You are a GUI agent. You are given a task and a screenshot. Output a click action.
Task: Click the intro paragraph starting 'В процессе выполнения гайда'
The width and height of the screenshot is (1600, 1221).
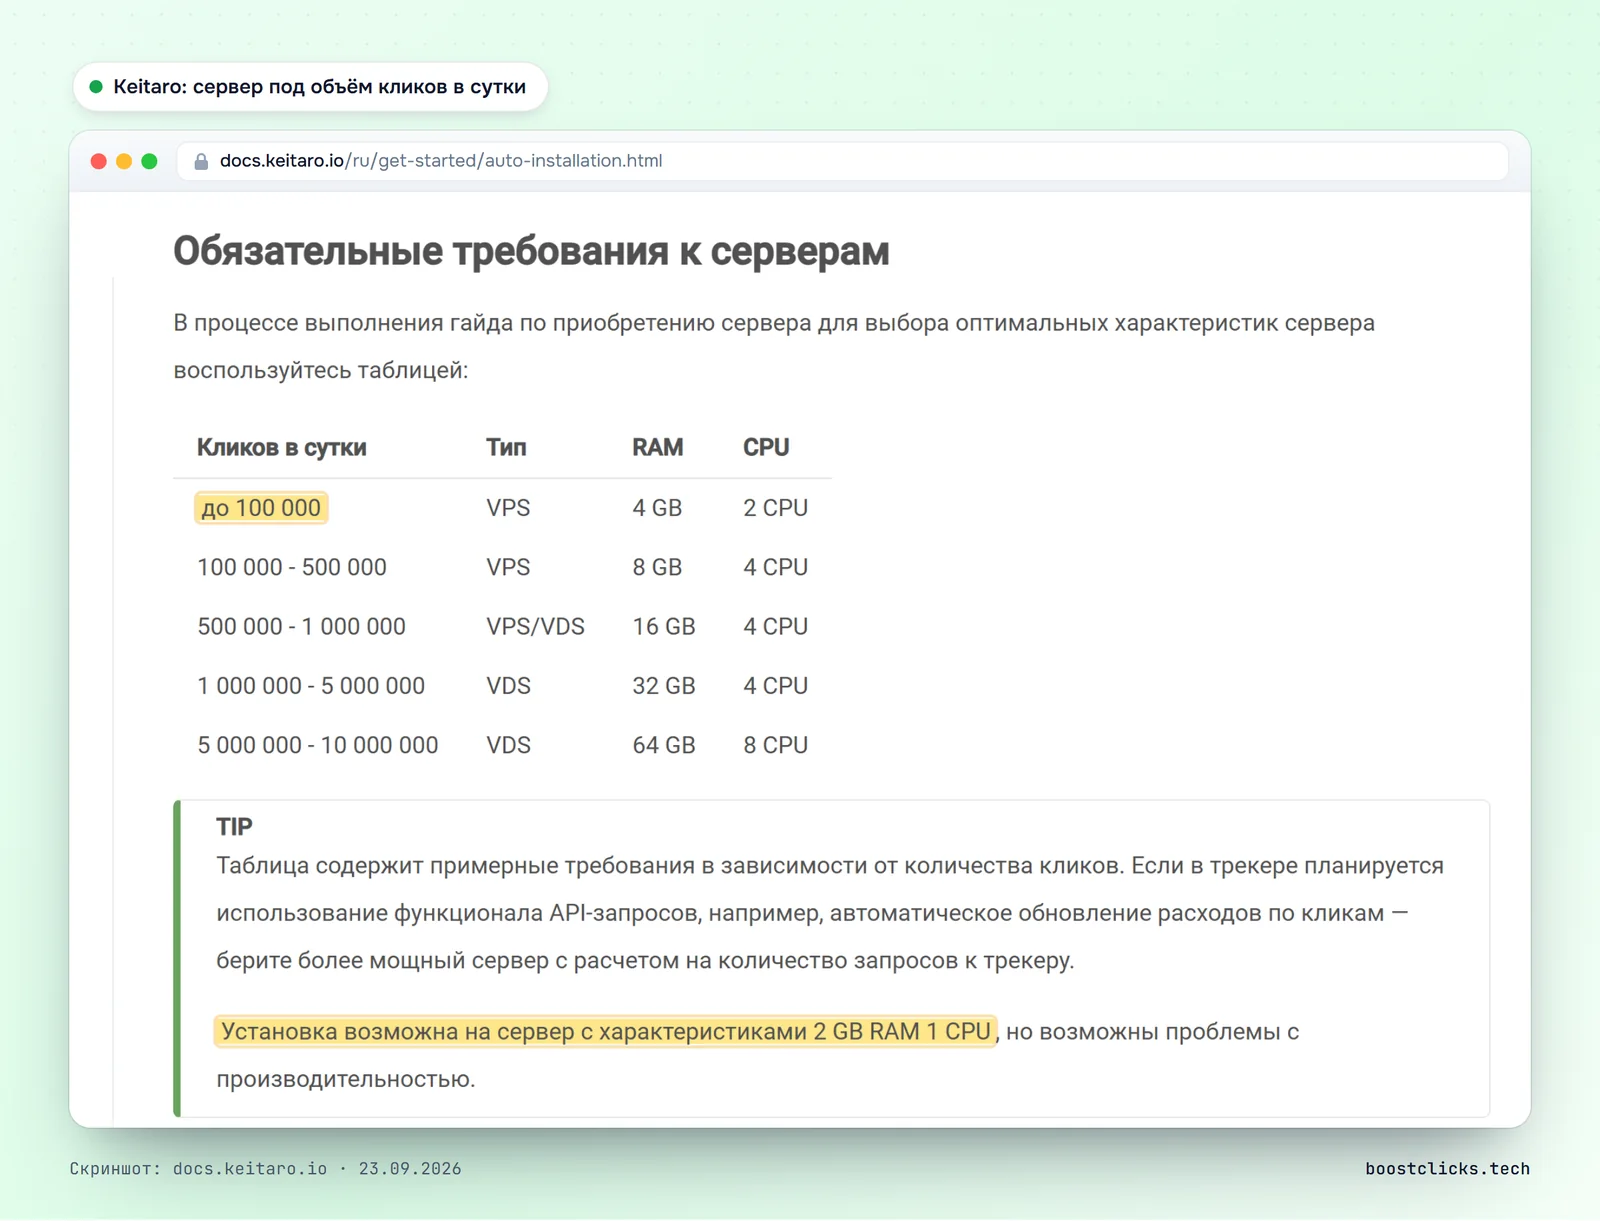[x=774, y=347]
